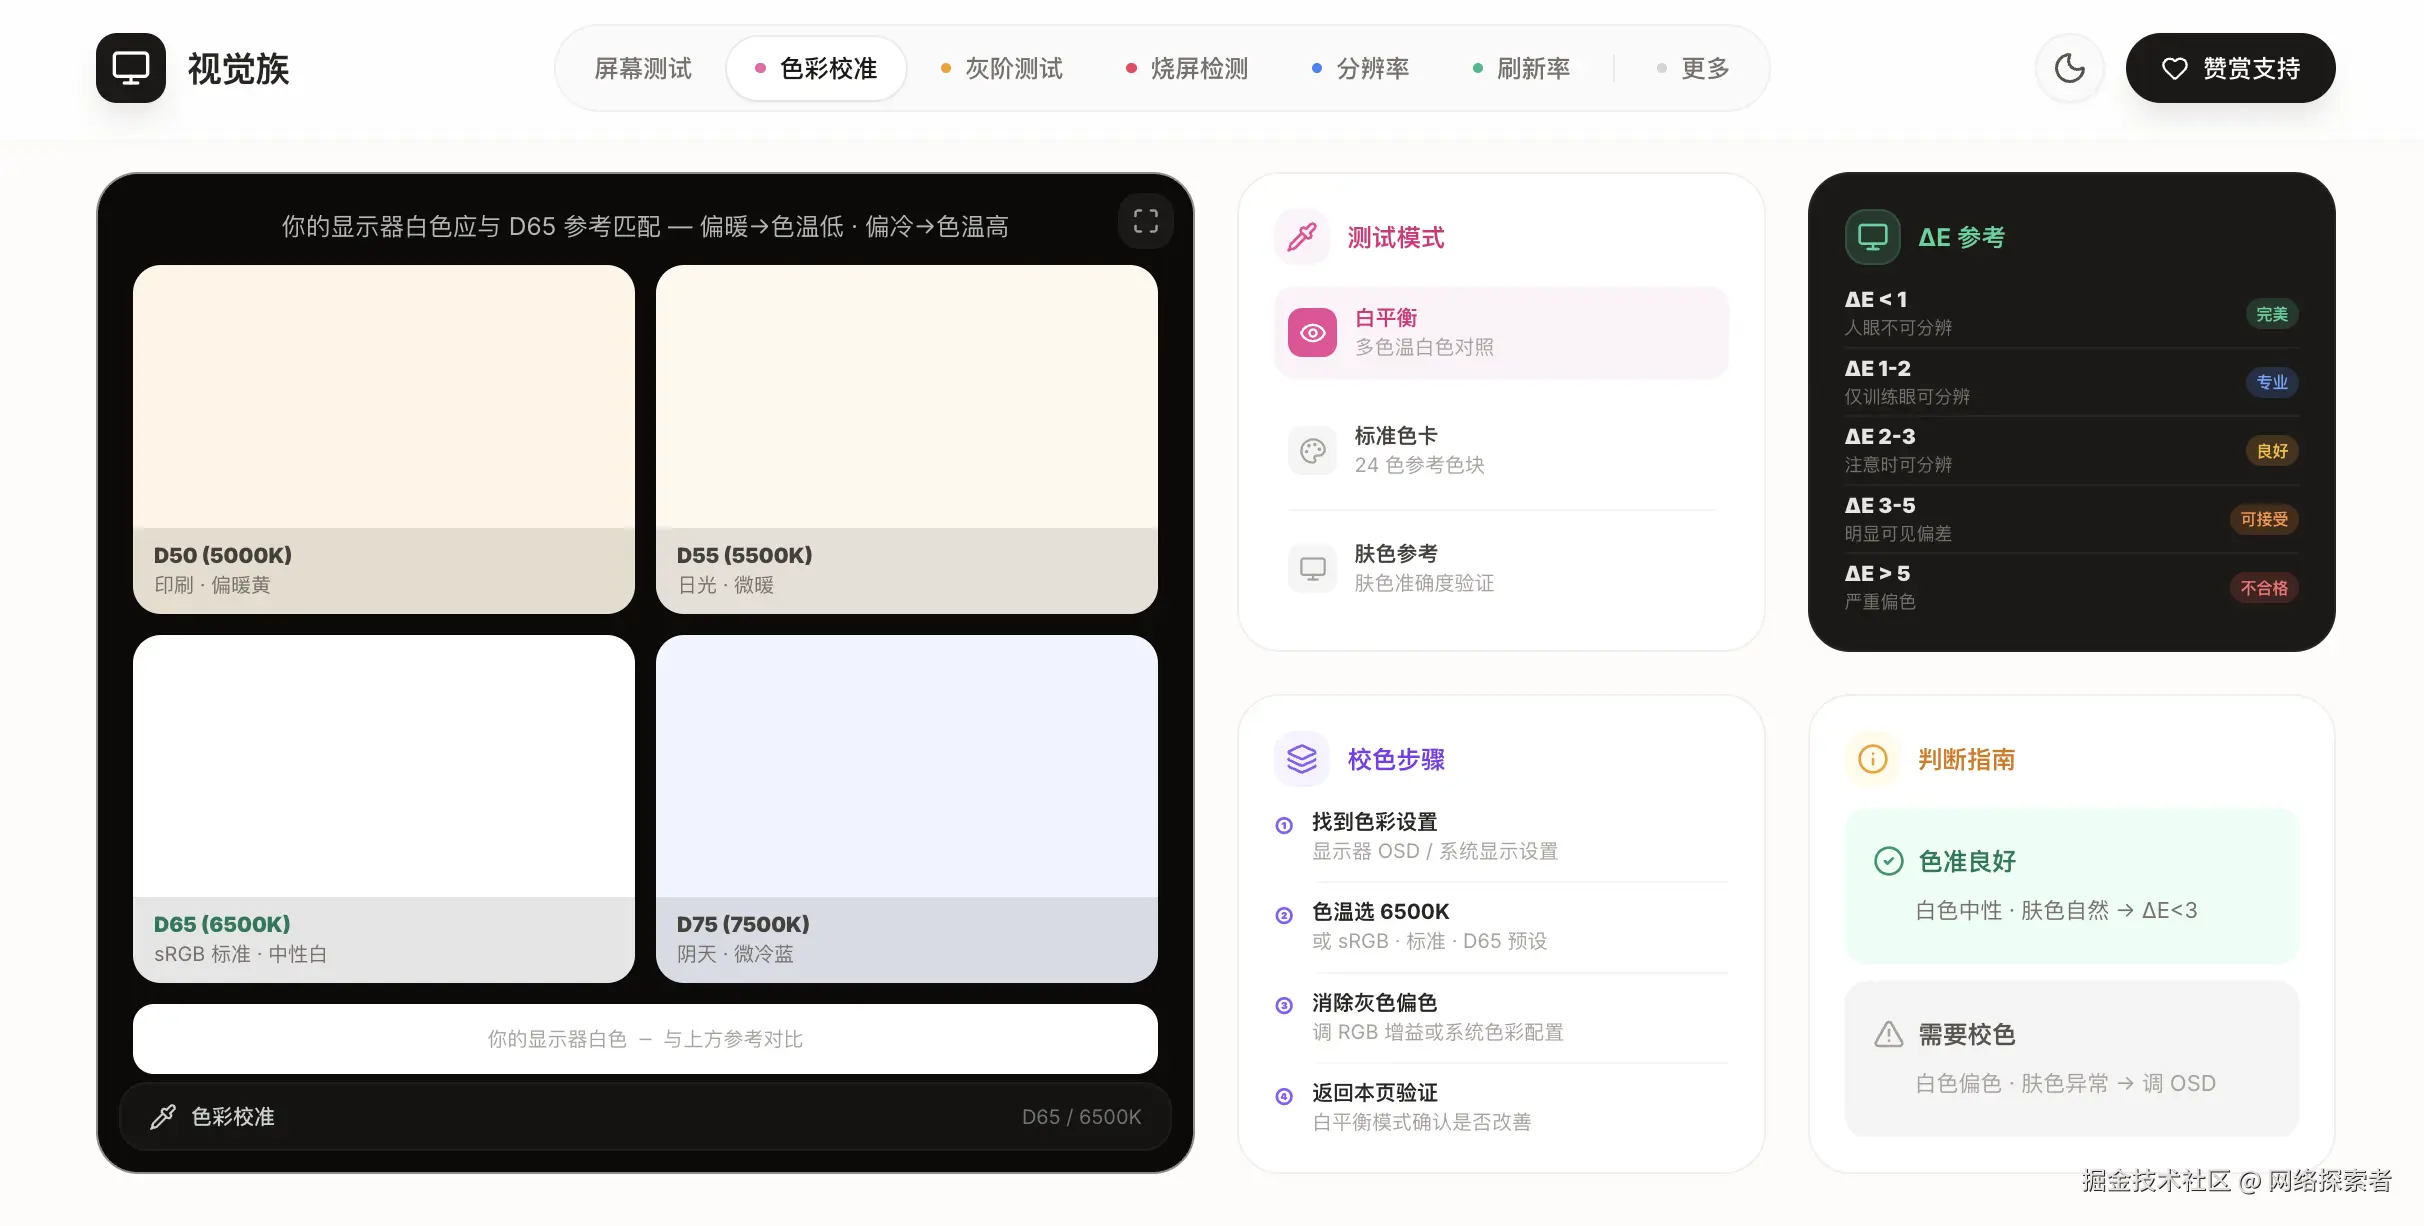Click the monitor icon beside 肤色参考

click(1312, 569)
